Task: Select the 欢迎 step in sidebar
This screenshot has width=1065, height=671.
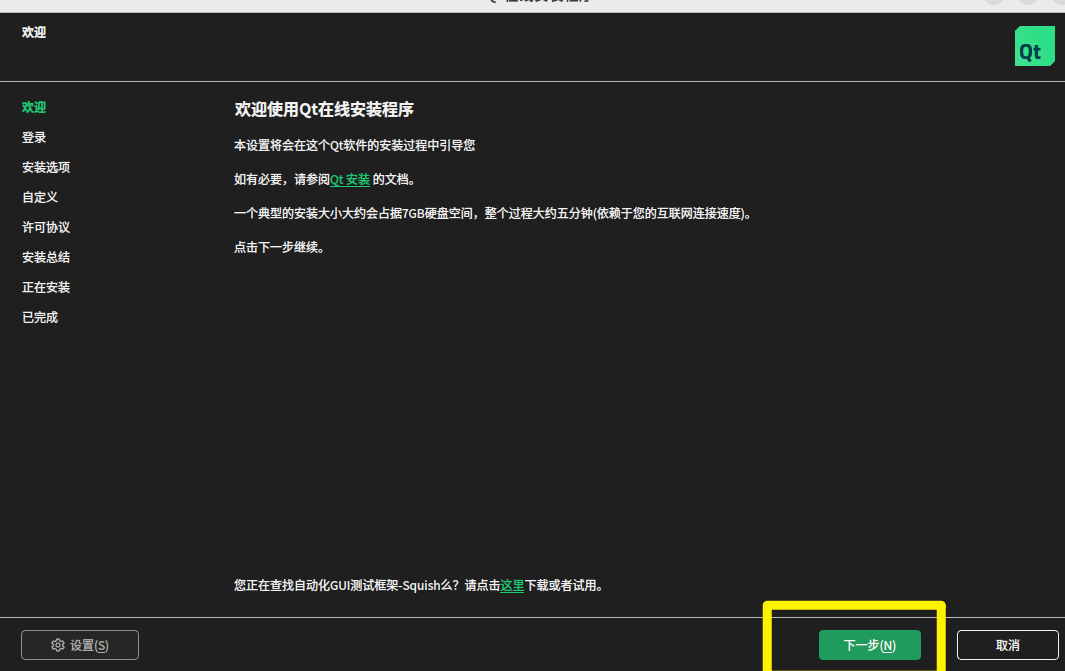Action: pyautogui.click(x=34, y=107)
